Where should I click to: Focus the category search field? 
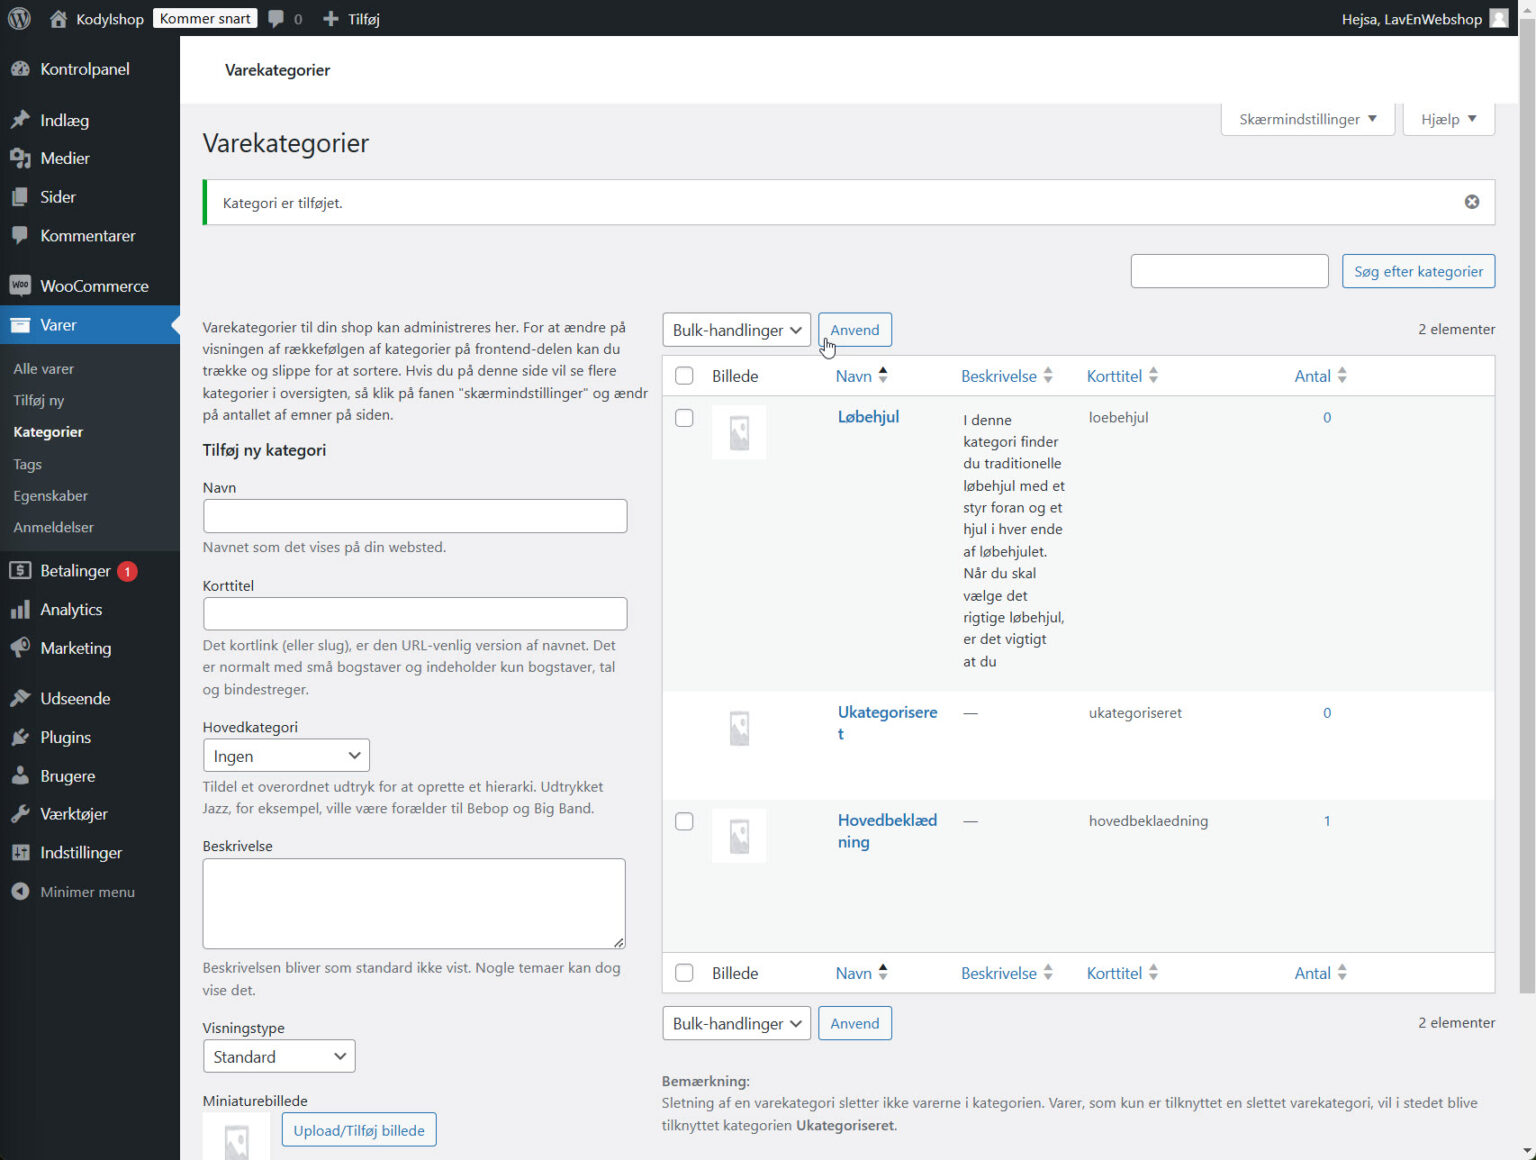pyautogui.click(x=1230, y=272)
